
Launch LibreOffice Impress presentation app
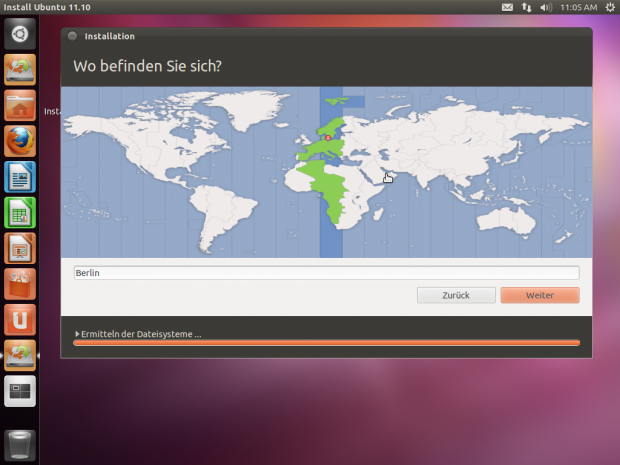tap(20, 248)
